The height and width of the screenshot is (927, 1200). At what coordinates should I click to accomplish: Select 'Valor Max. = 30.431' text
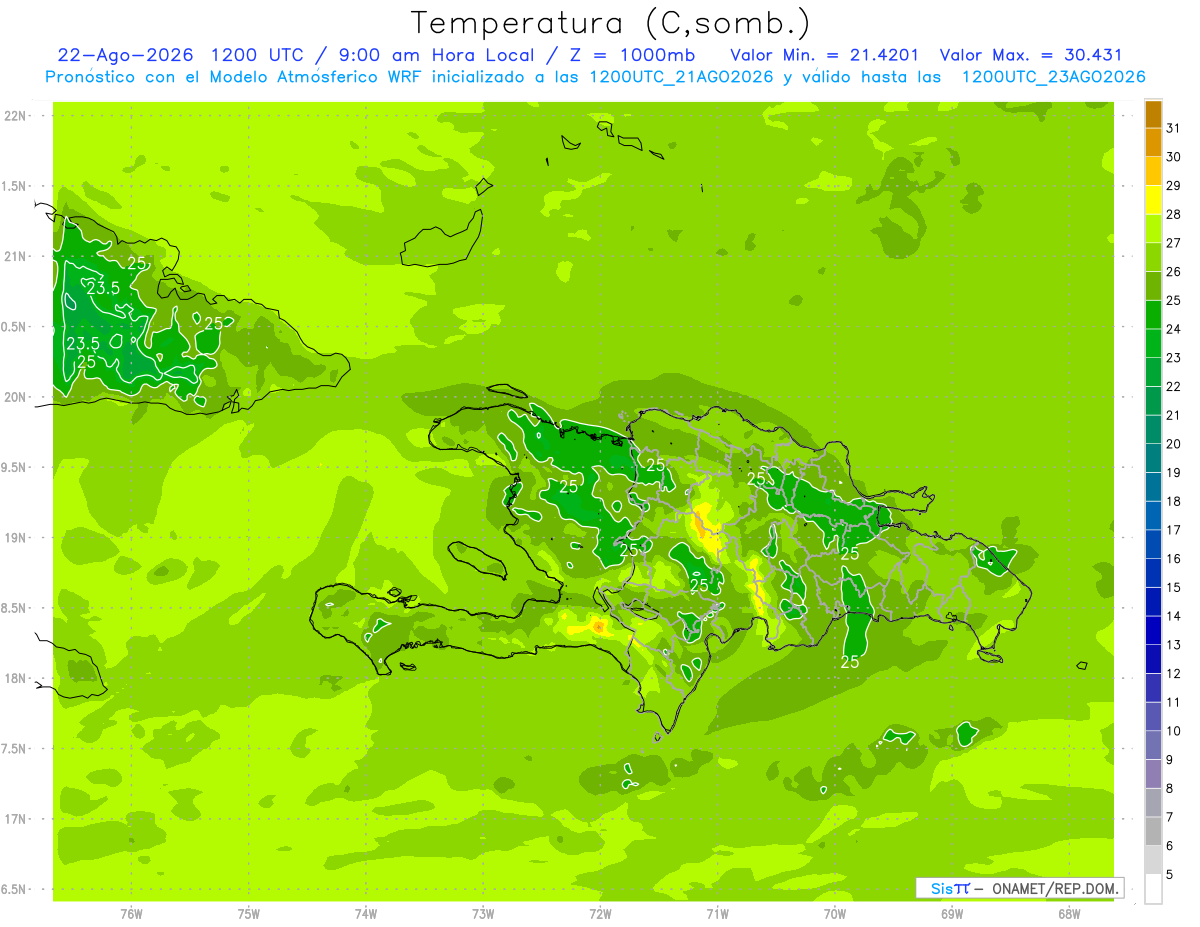(x=1032, y=55)
